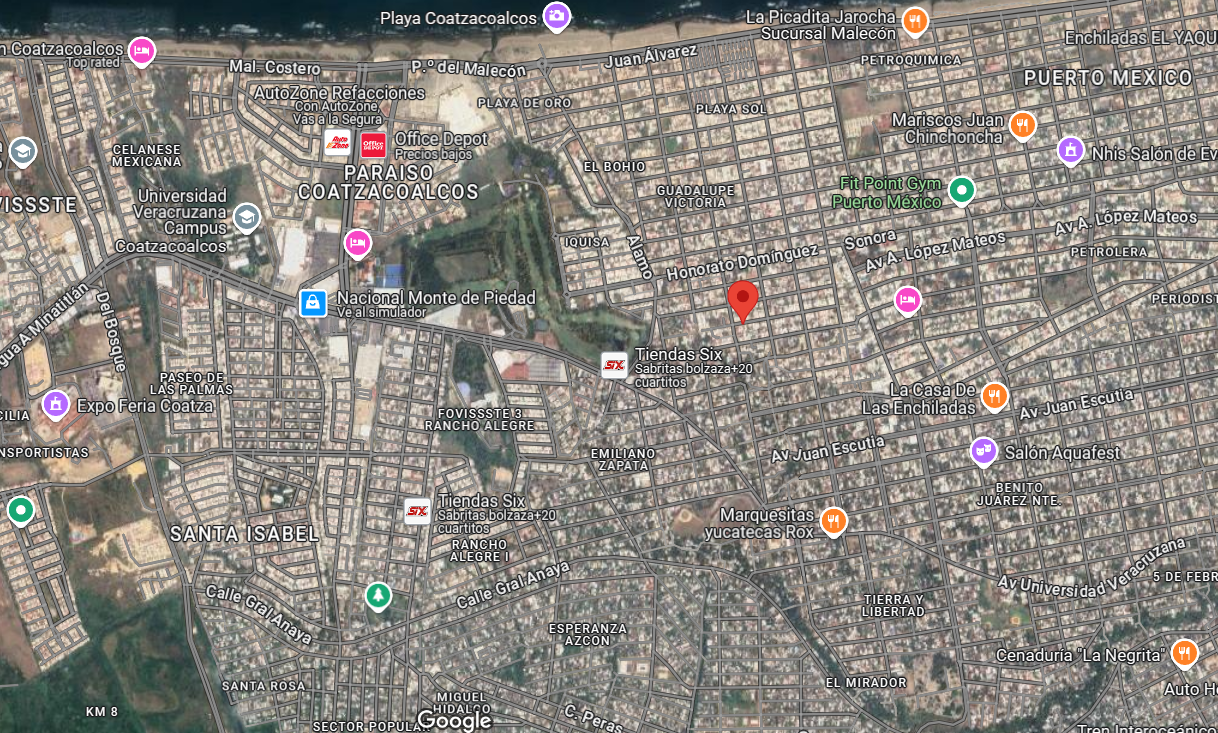Select Universidad Veracruzana school pin
This screenshot has height=733, width=1218.
pos(246,217)
